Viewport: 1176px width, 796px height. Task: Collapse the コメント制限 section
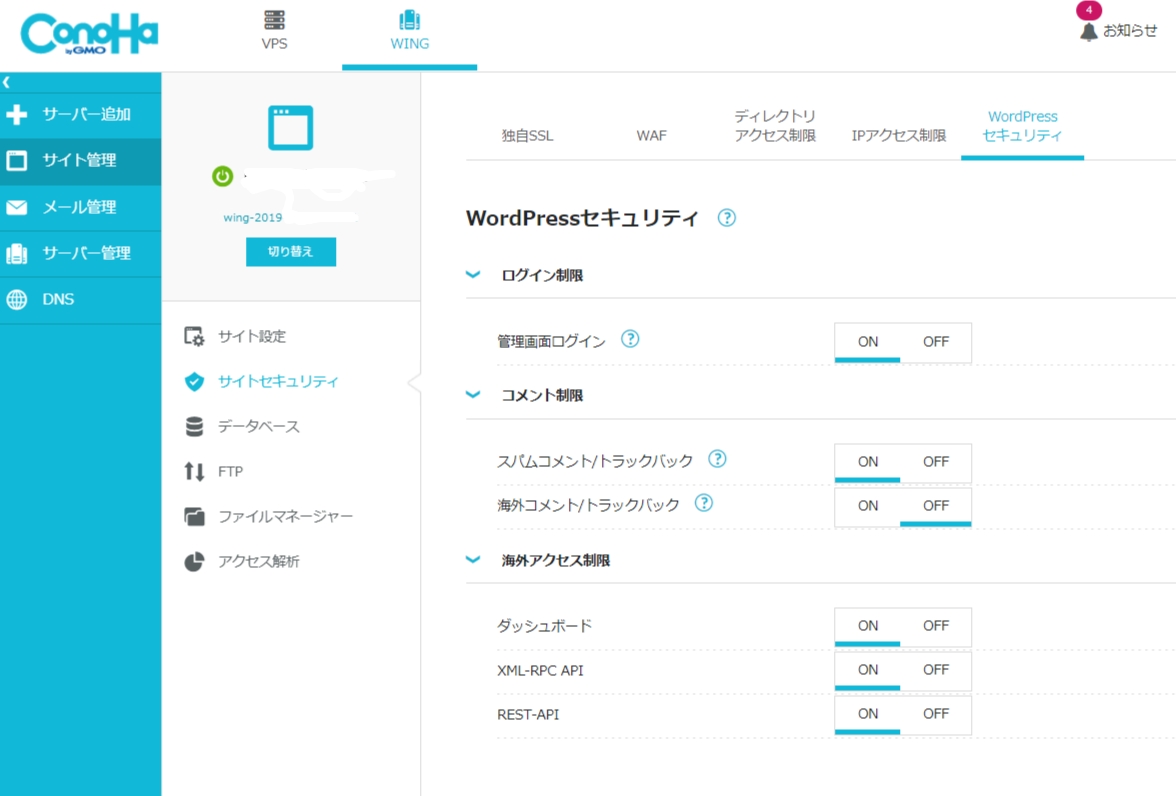(x=473, y=395)
